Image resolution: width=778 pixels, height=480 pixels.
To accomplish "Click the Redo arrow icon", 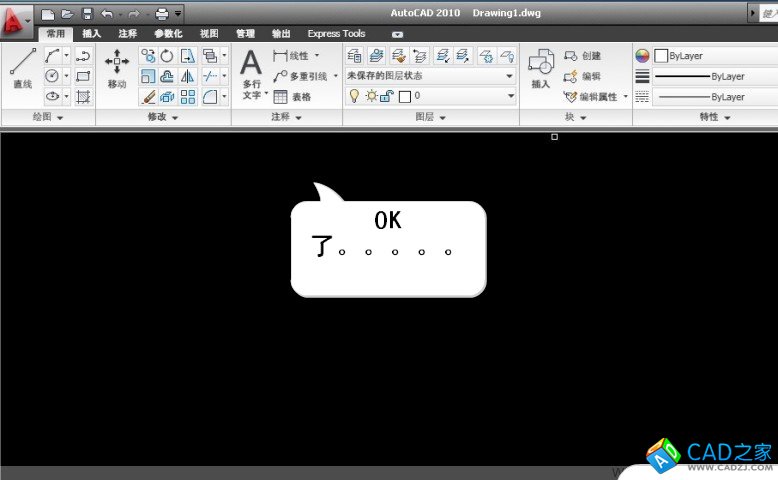I will (133, 14).
